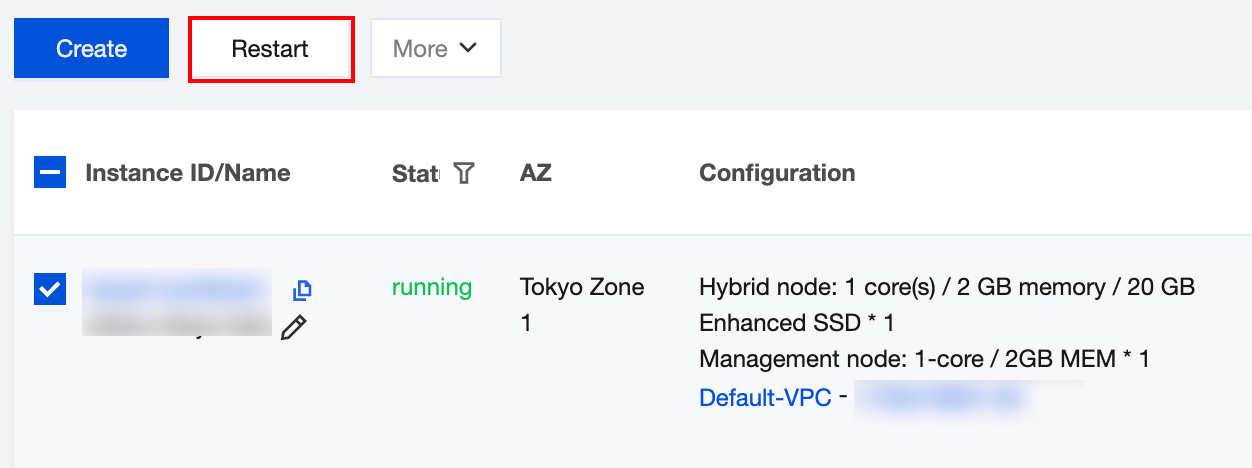
Task: Click the chevron arrow beside More
Action: click(467, 48)
